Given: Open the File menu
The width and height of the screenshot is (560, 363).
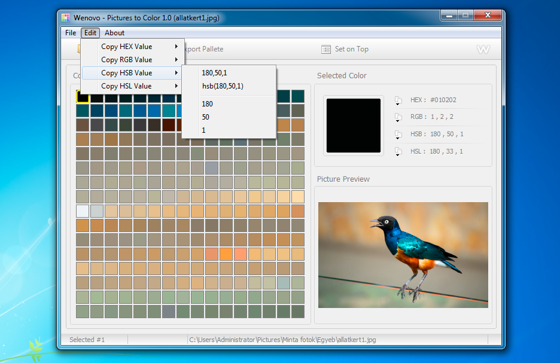Looking at the screenshot, I should pyautogui.click(x=70, y=33).
